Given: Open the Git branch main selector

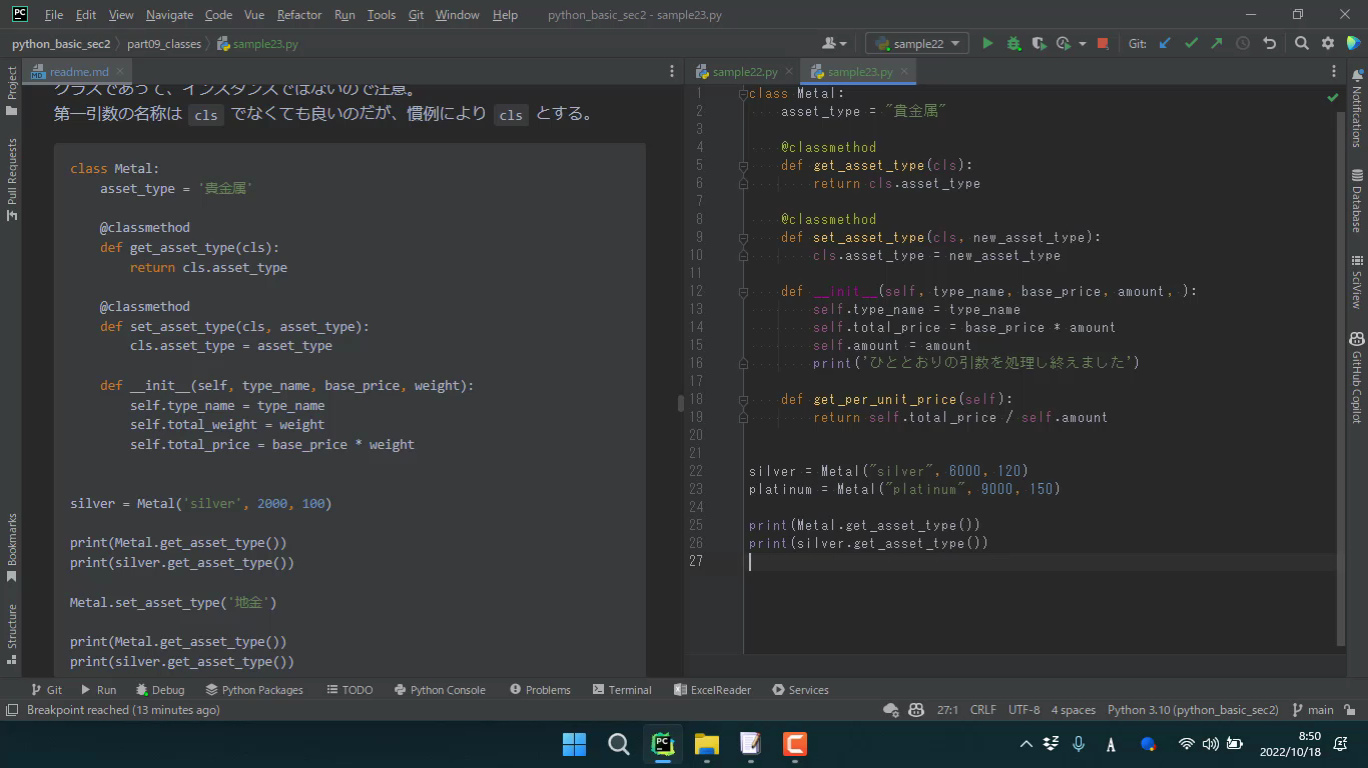Looking at the screenshot, I should (x=1313, y=710).
